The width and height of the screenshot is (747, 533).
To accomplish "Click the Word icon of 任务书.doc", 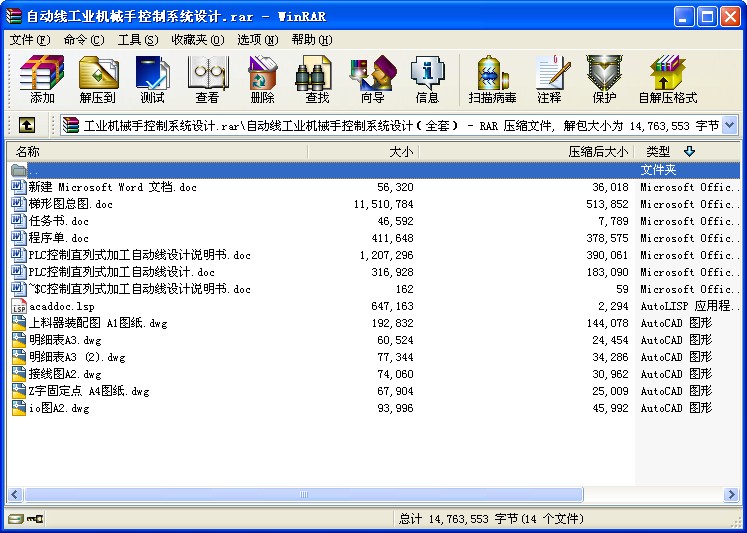I will [19, 221].
